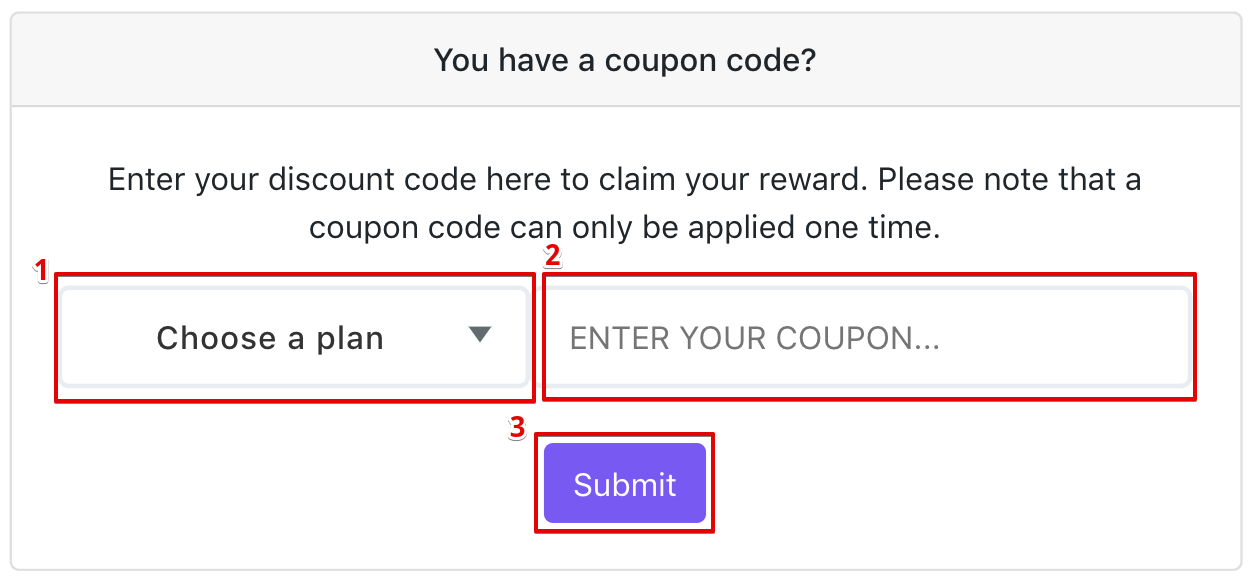1254x585 pixels.
Task: Select the "Choose a plan" label text
Action: click(x=270, y=338)
